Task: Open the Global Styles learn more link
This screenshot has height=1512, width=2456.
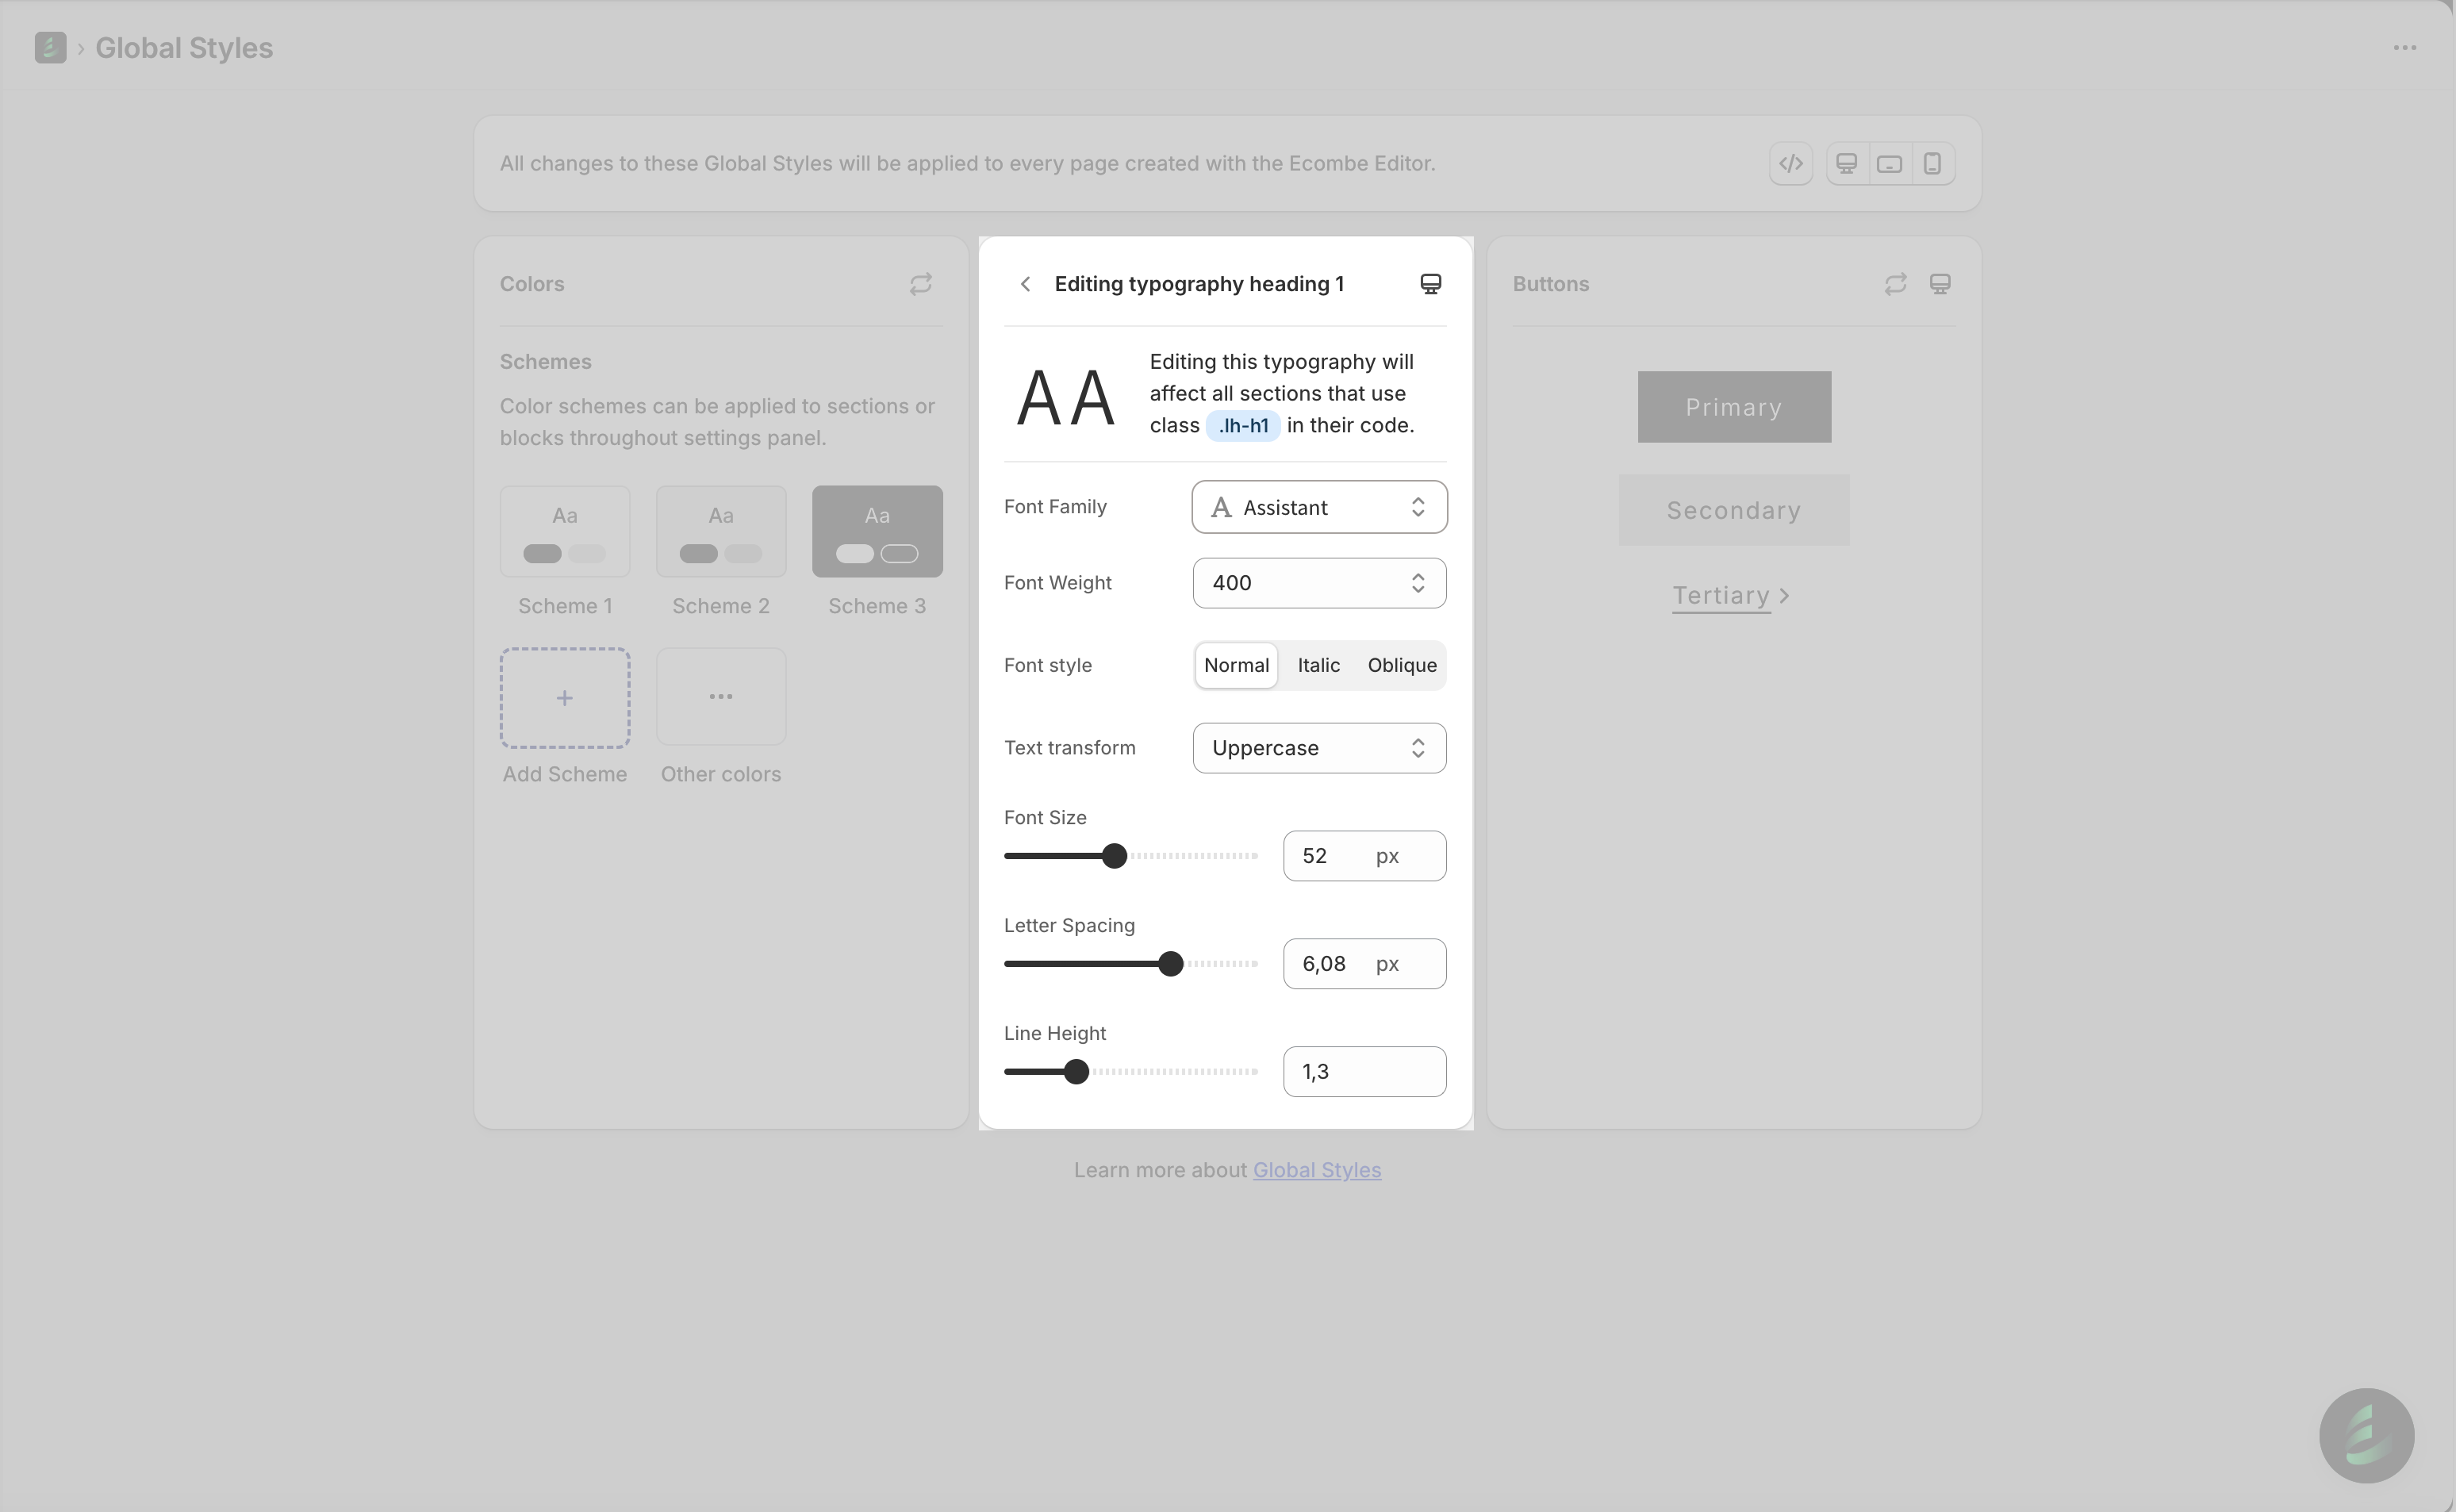Action: (x=1316, y=1170)
